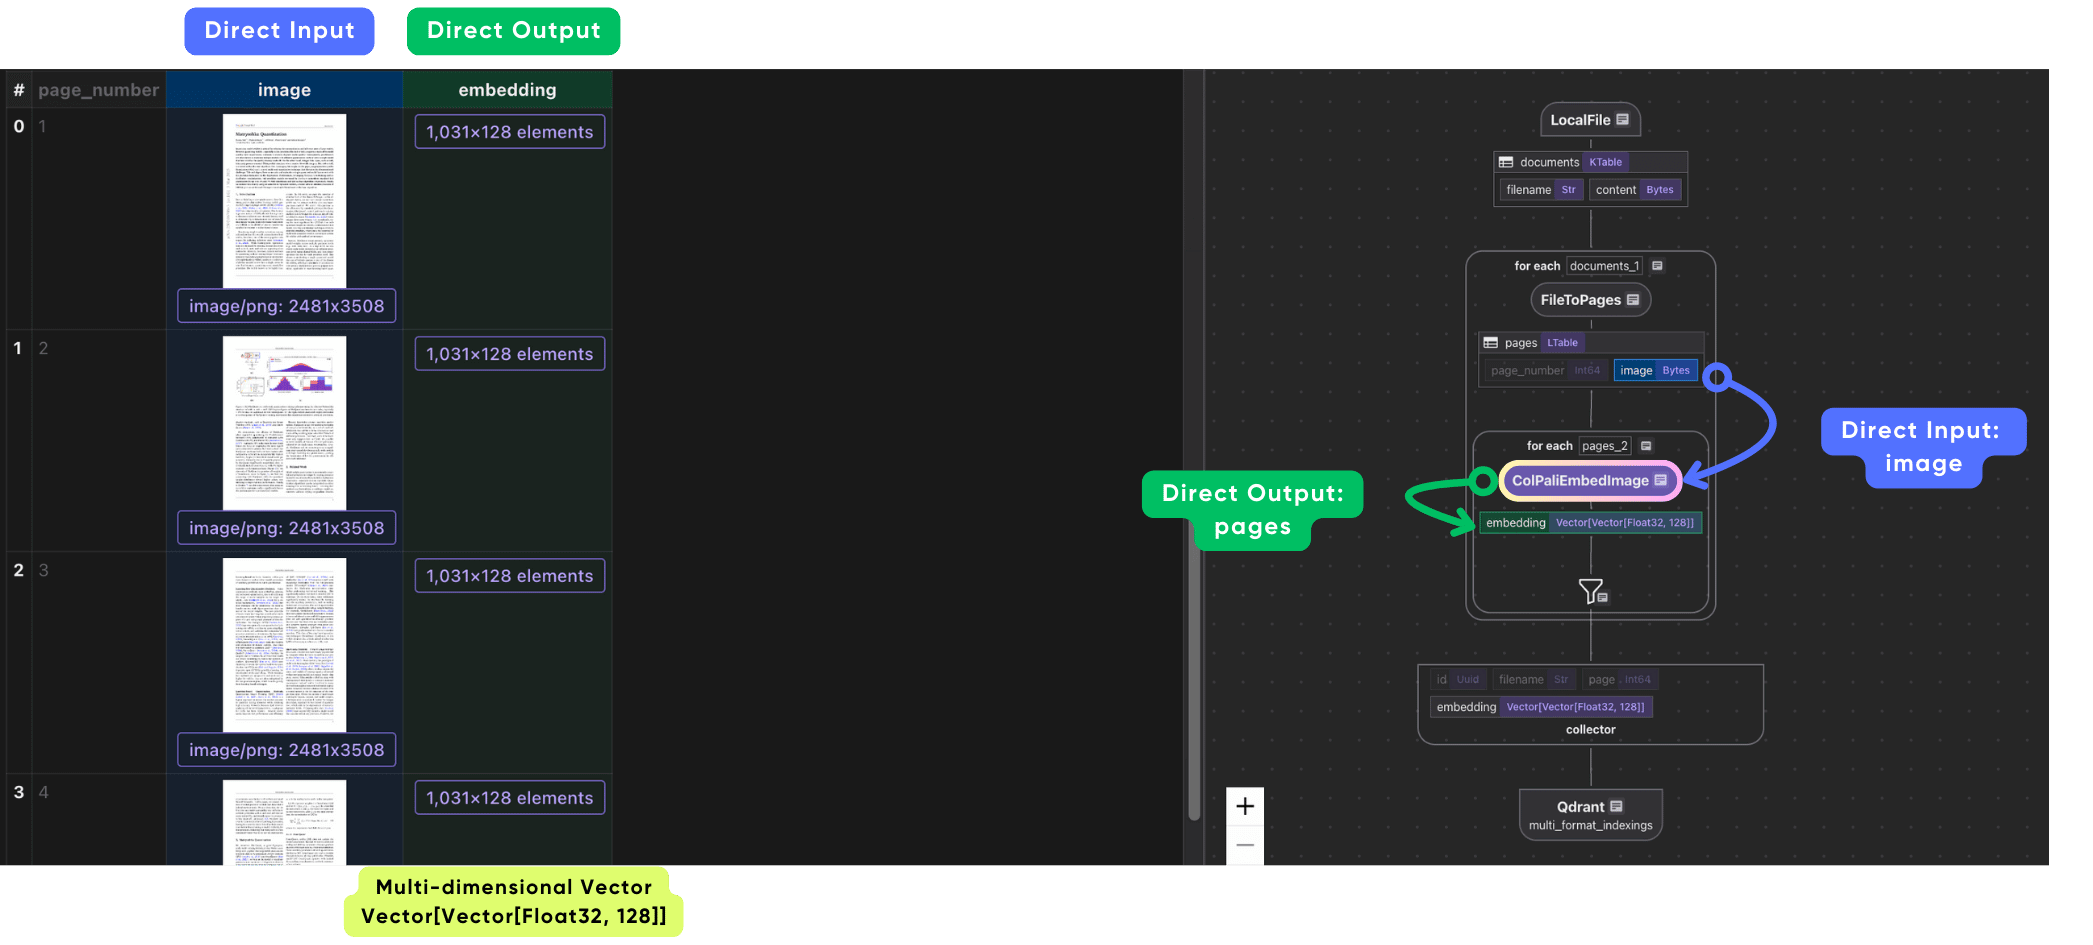Select the image column header
Viewport: 2093px width, 945px height.
[x=284, y=89]
